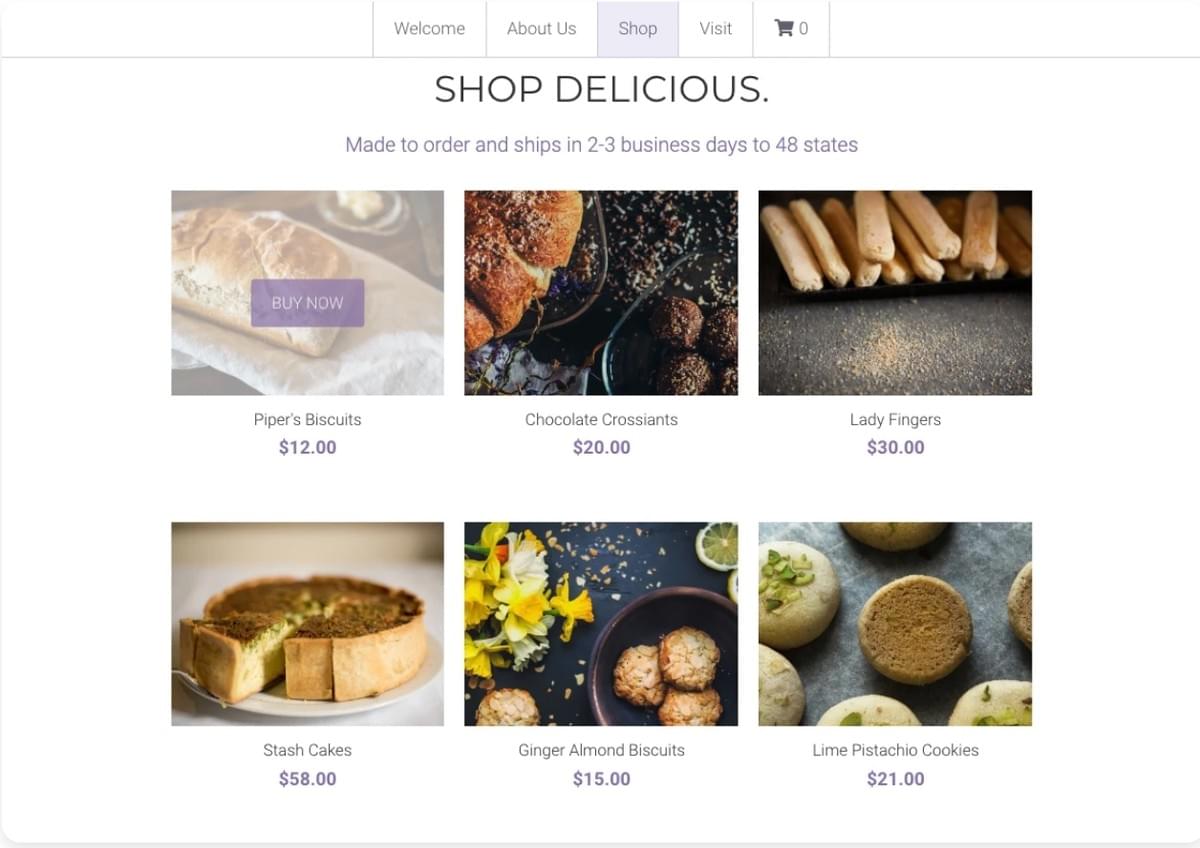Select the Shop navigation item
This screenshot has height=848, width=1200.
637,28
